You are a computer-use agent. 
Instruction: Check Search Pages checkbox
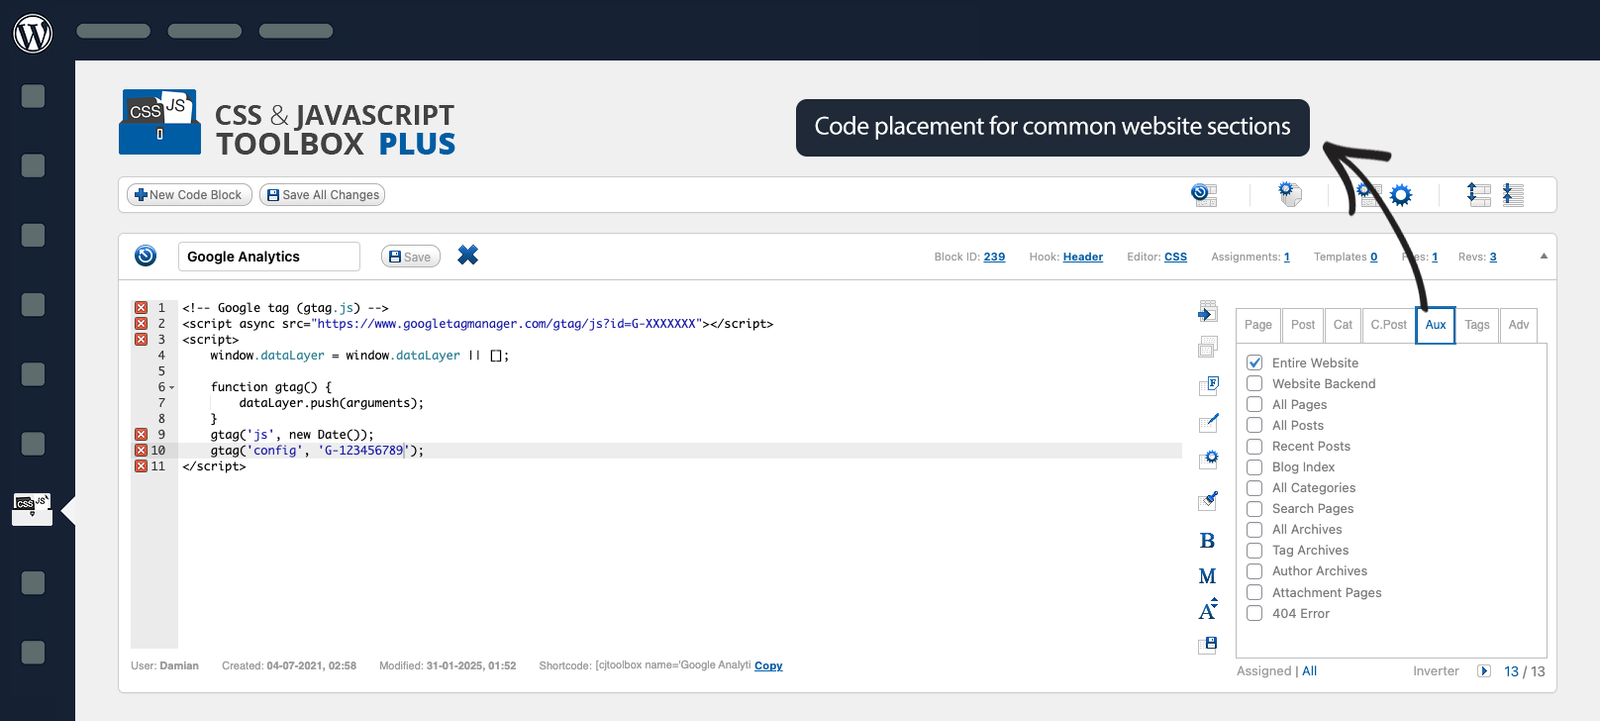(x=1254, y=508)
